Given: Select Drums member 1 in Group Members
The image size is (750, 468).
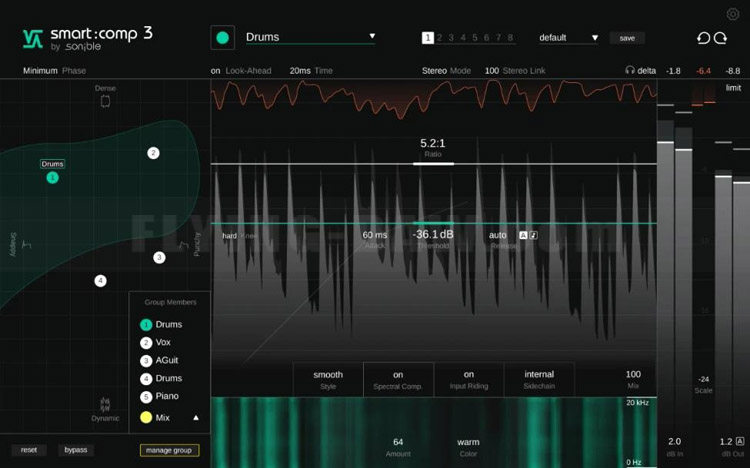Looking at the screenshot, I should 161,324.
